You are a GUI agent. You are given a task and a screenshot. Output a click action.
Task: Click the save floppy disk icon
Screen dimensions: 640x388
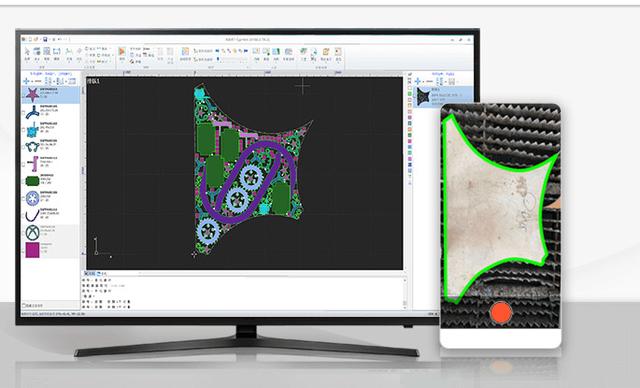(45, 40)
